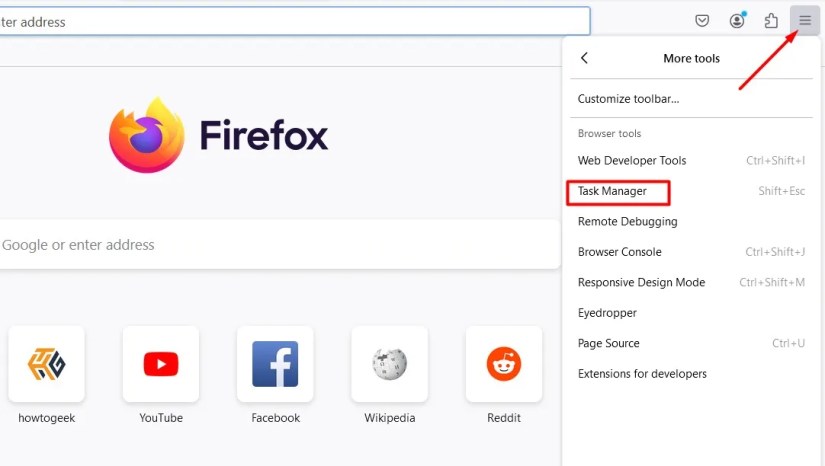
Task: Open the Firefox account icon
Action: pyautogui.click(x=737, y=21)
